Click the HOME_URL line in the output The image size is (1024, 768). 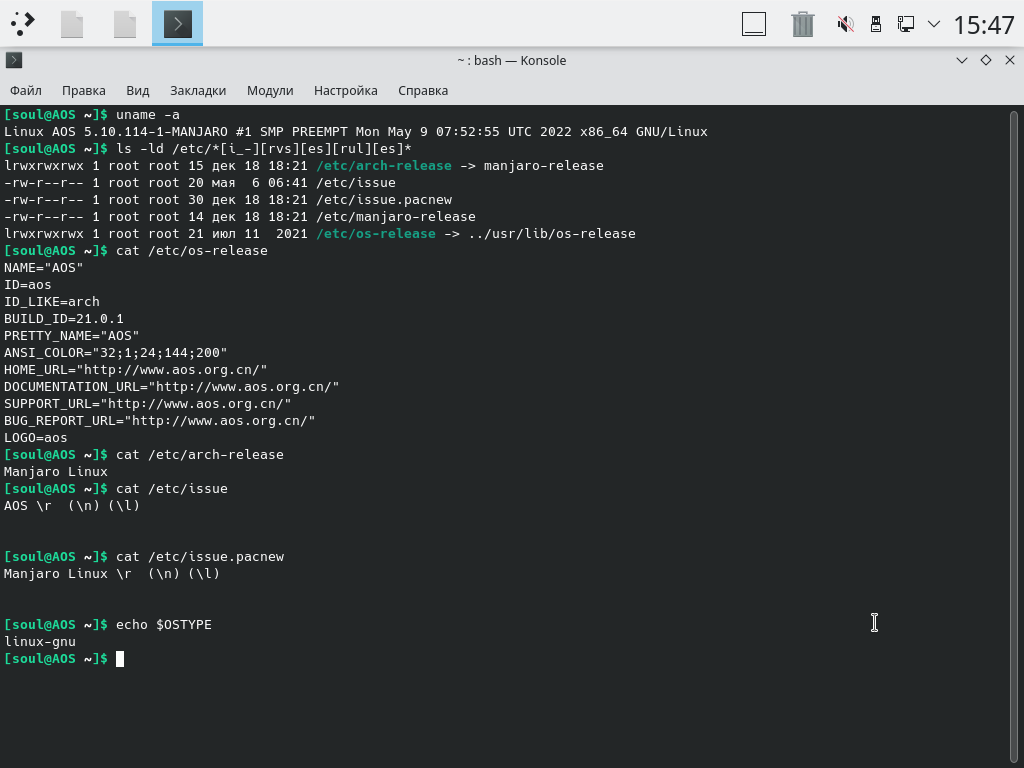pyautogui.click(x=136, y=370)
